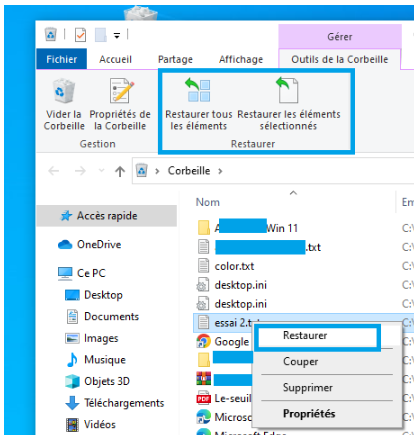Click the Up arrow navigation button
Image resolution: width=420 pixels, height=447 pixels.
pos(120,172)
